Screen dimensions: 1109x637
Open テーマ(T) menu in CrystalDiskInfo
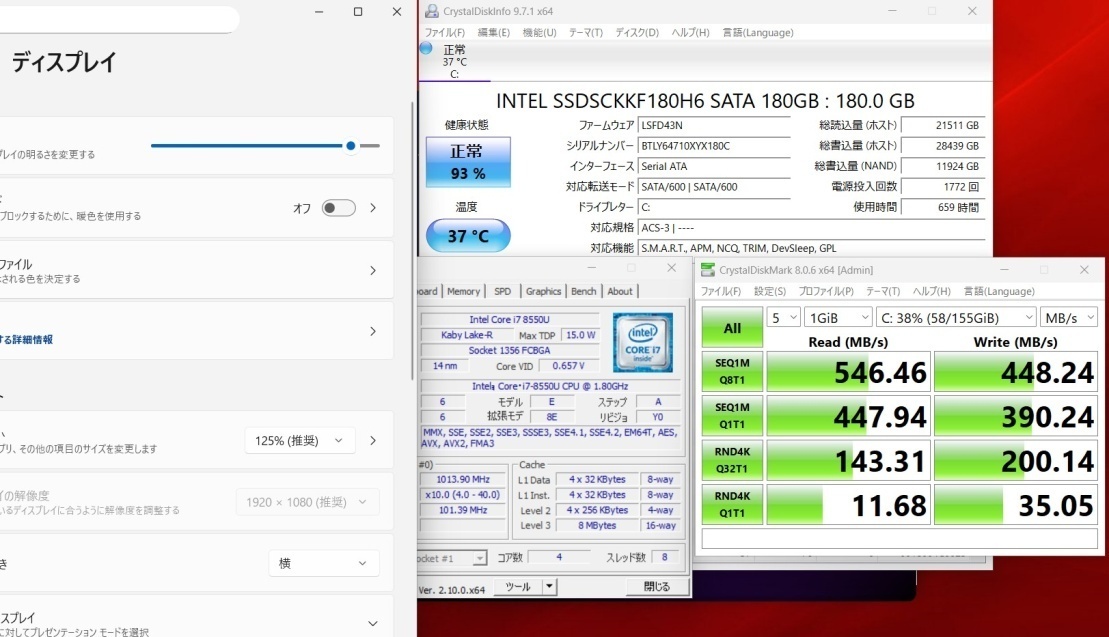coord(586,33)
